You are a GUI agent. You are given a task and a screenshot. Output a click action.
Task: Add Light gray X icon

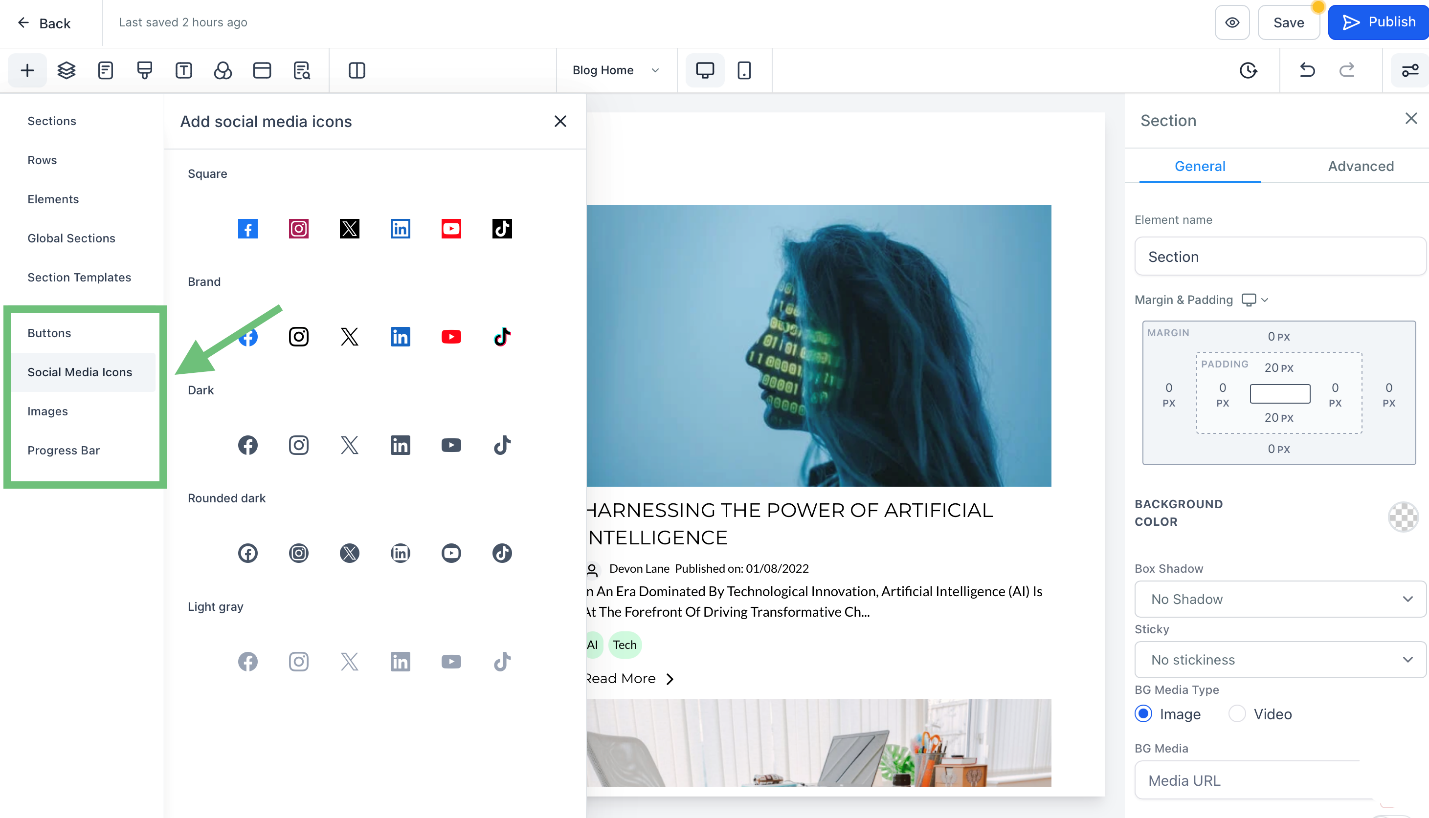pyautogui.click(x=349, y=661)
